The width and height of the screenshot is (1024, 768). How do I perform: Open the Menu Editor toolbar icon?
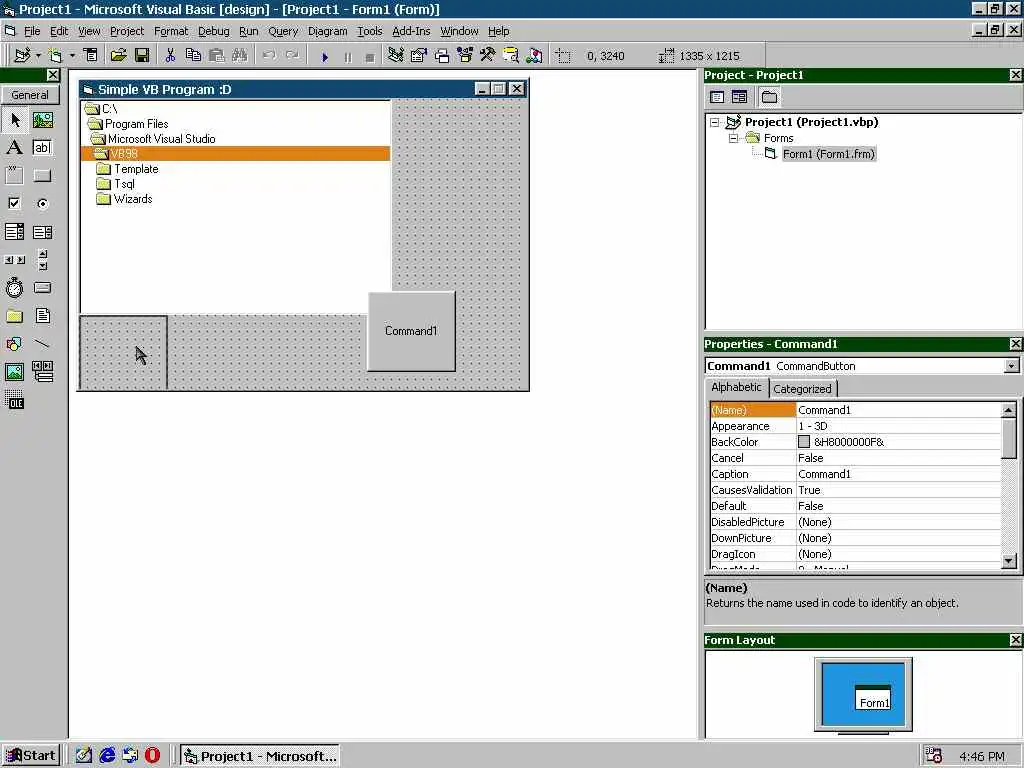91,56
